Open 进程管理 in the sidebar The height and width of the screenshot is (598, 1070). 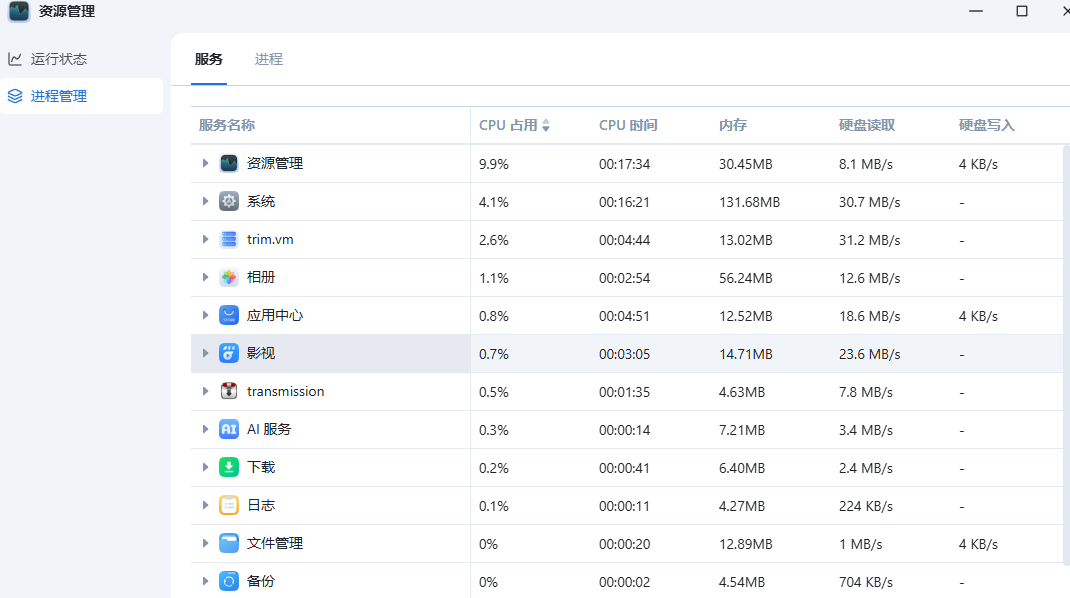coord(81,96)
